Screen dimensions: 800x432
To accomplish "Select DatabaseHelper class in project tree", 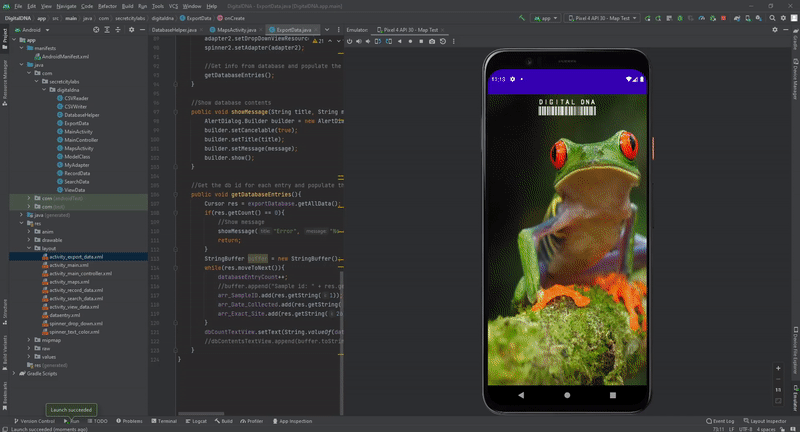I will [82, 115].
